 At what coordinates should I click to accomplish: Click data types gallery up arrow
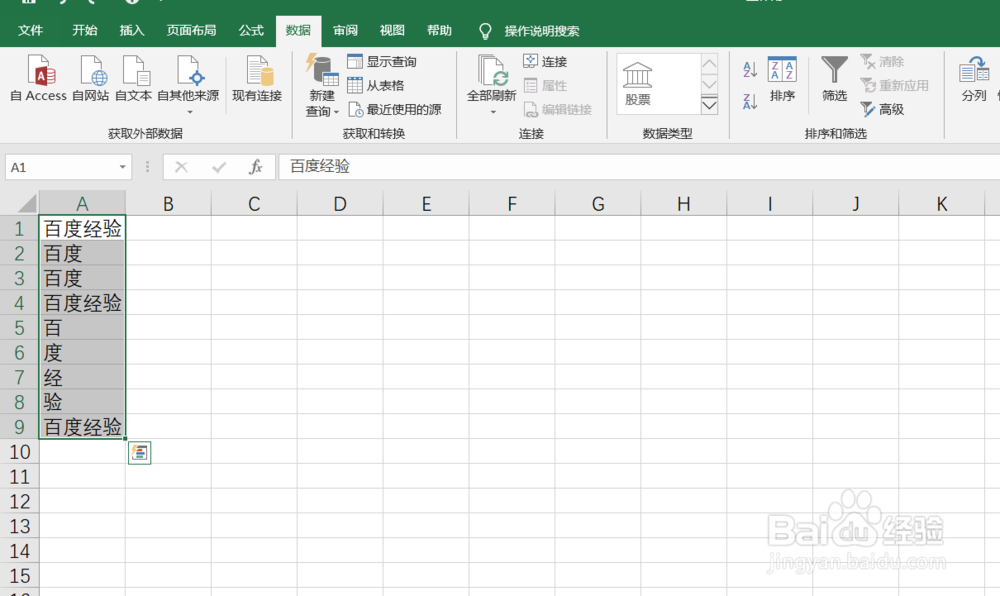(709, 64)
